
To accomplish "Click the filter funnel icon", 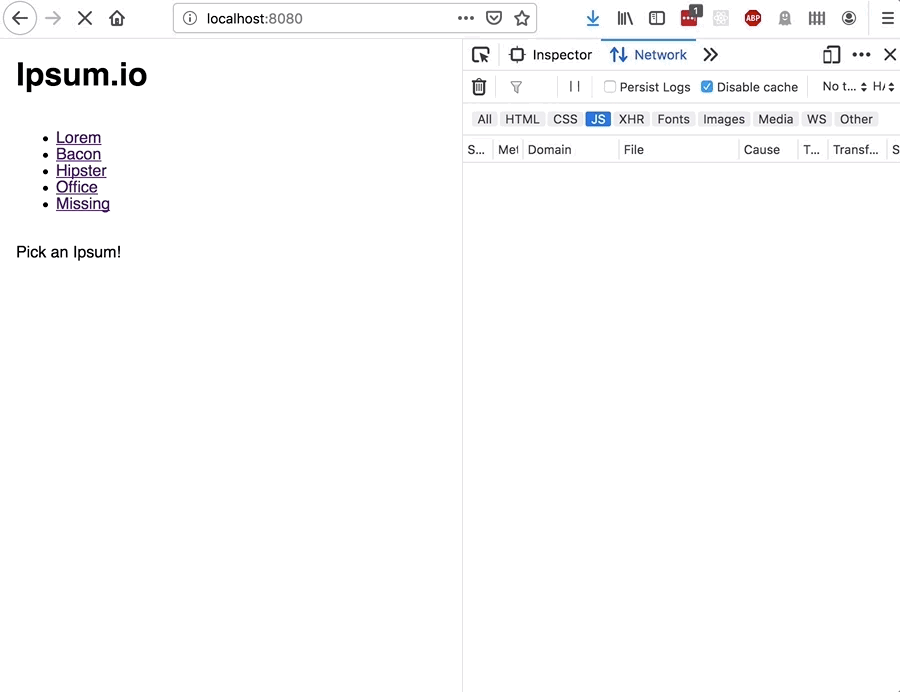I will click(516, 87).
